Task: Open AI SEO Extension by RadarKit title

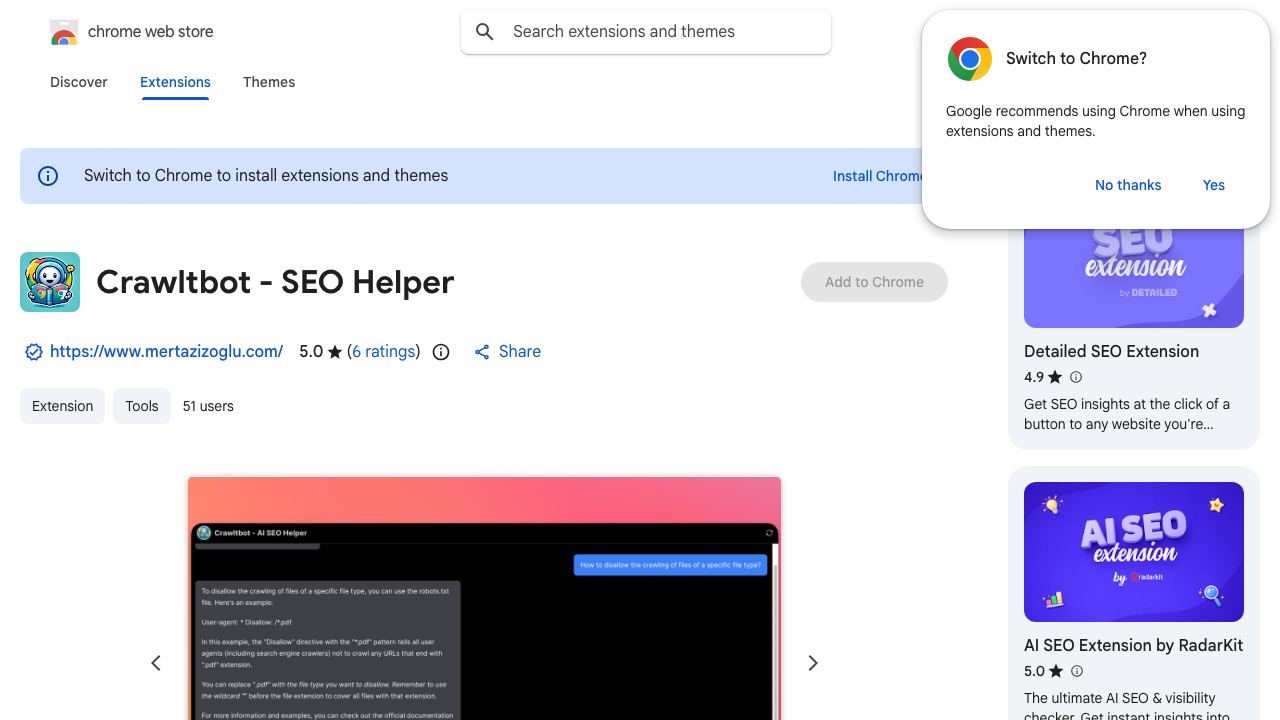Action: pyautogui.click(x=1133, y=645)
